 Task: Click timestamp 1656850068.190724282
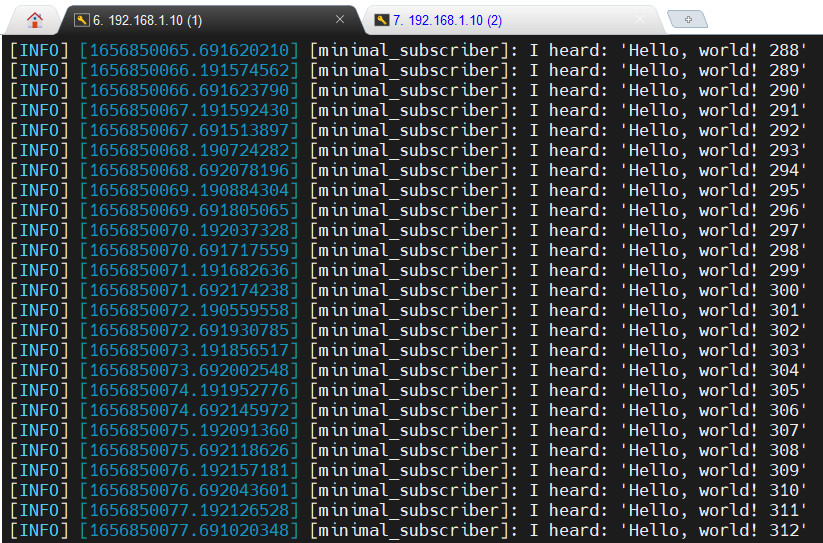click(189, 151)
